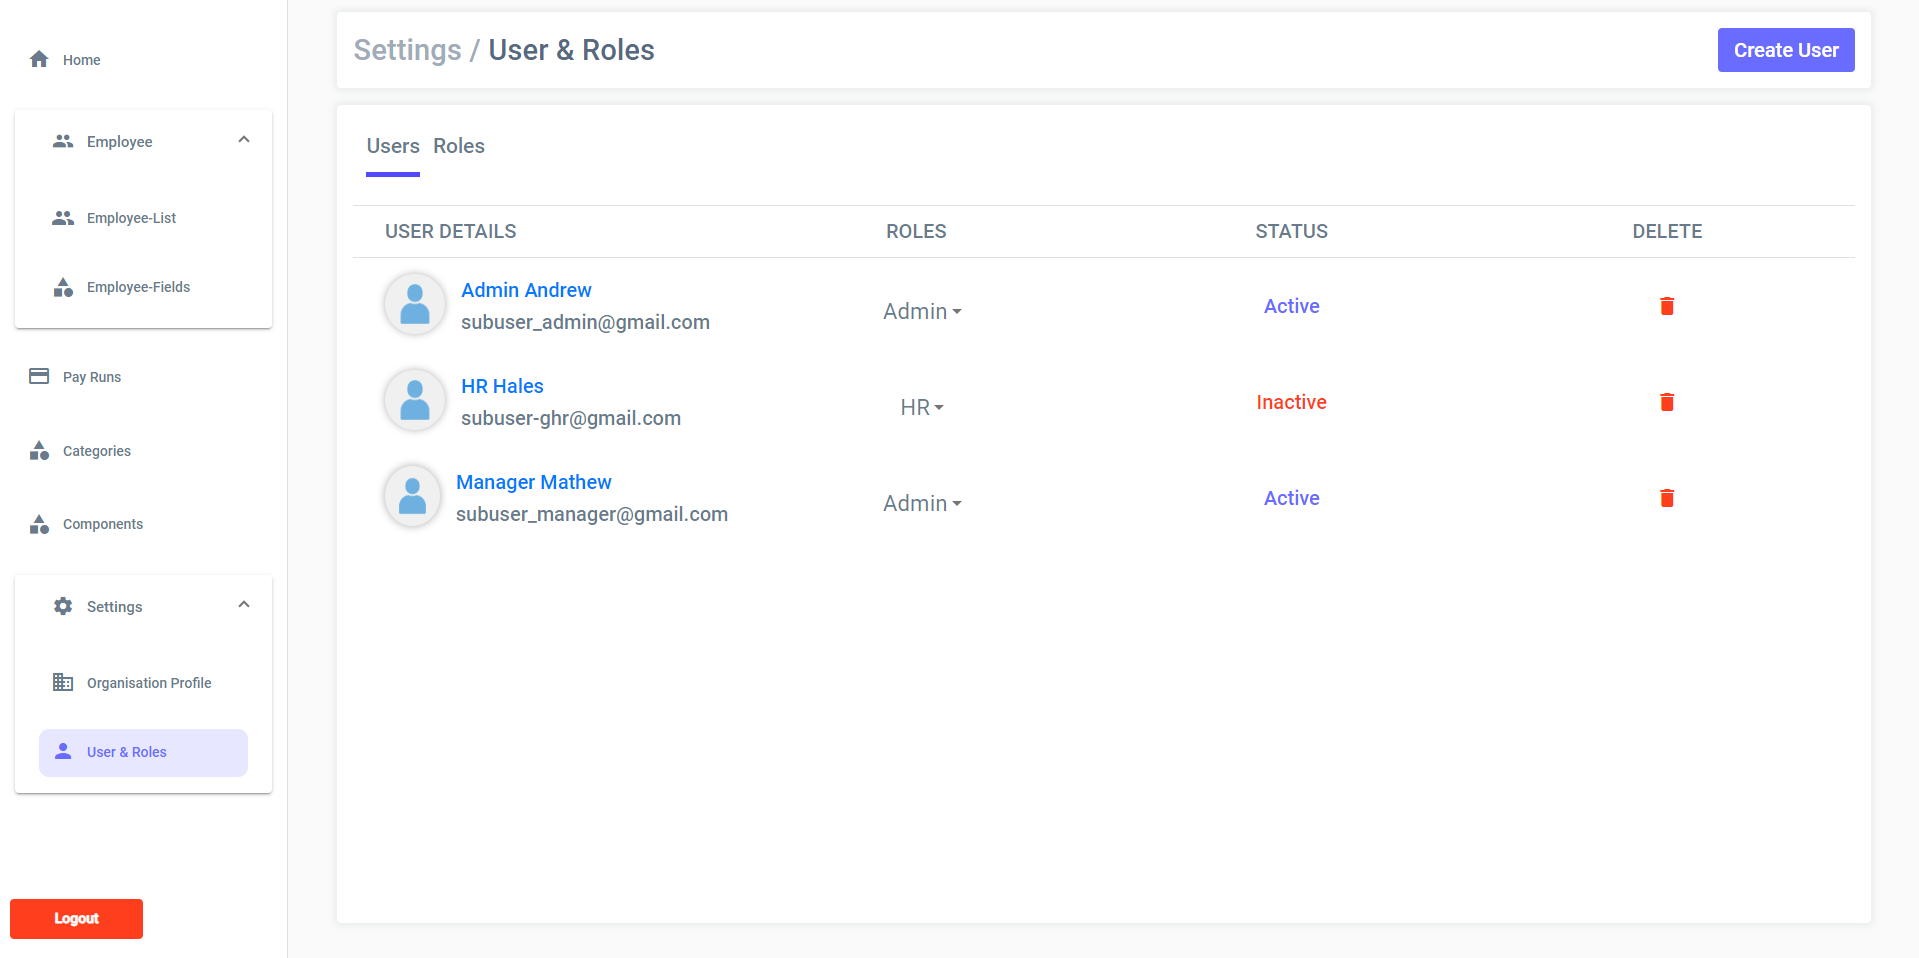This screenshot has height=958, width=1919.
Task: Open the HR role dropdown for HR Hales
Action: tap(921, 408)
